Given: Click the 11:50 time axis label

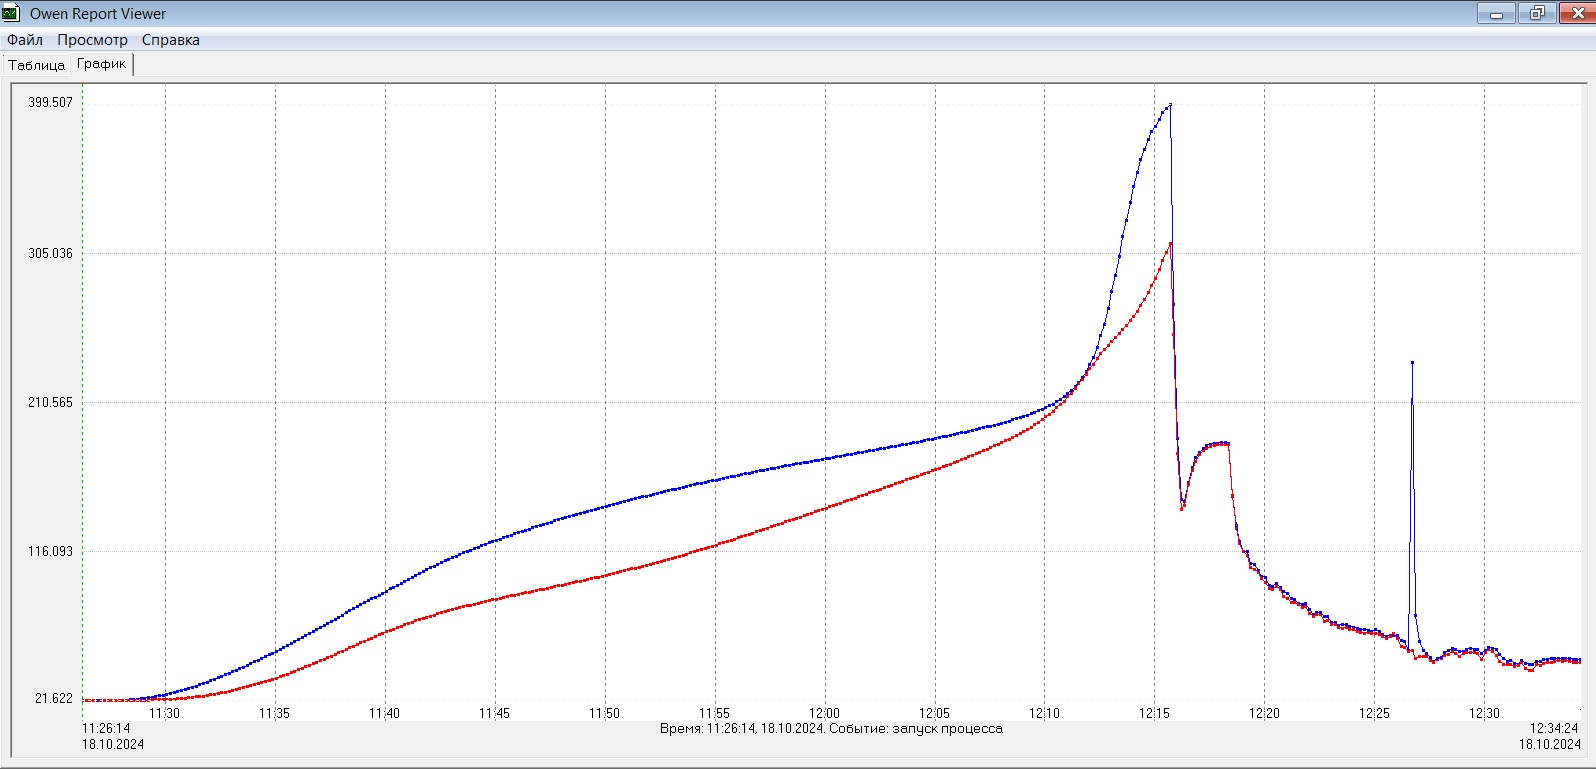Looking at the screenshot, I should [605, 713].
